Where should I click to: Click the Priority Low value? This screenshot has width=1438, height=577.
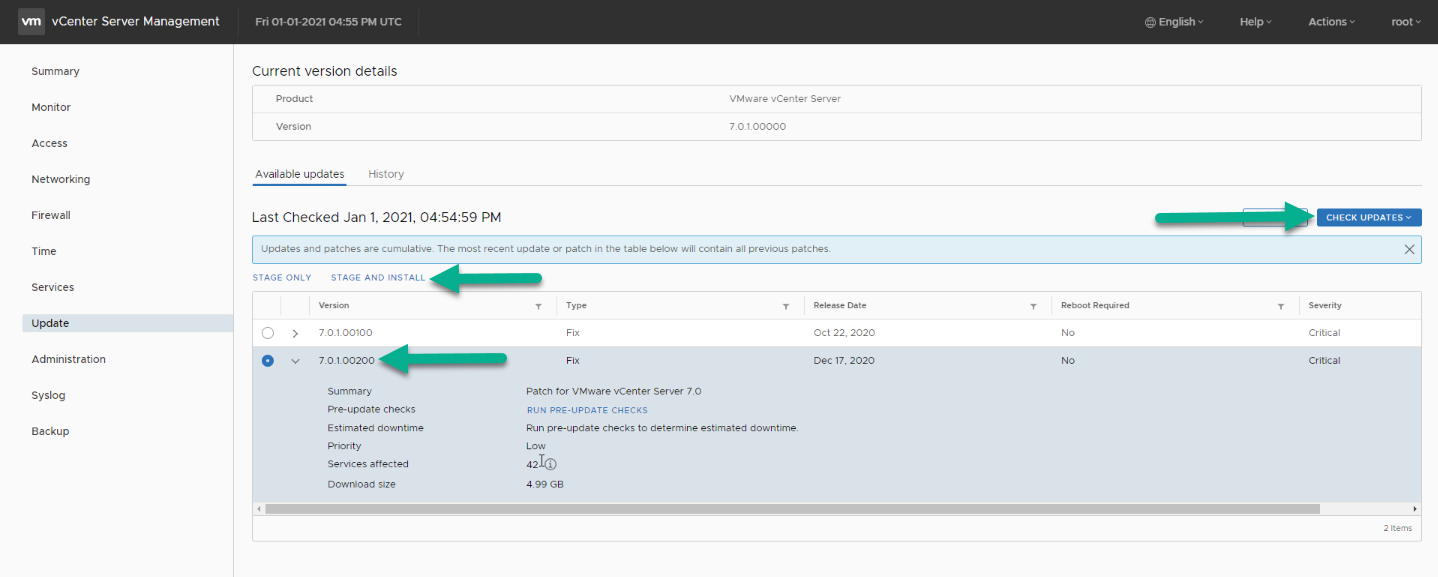536,446
